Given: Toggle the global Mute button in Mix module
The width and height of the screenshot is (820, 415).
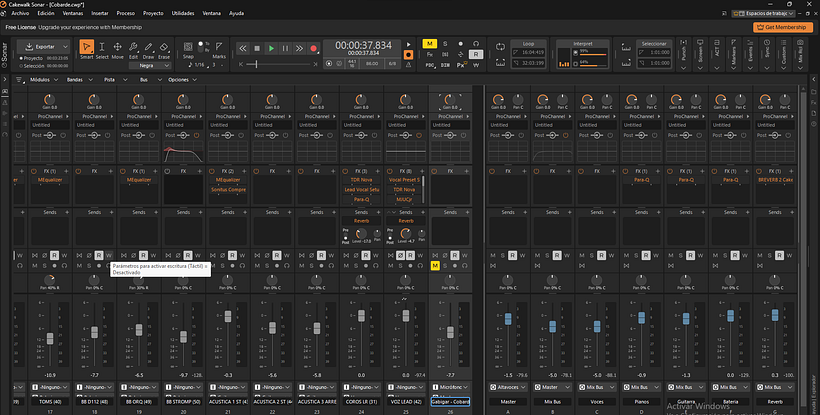Looking at the screenshot, I should 429,45.
